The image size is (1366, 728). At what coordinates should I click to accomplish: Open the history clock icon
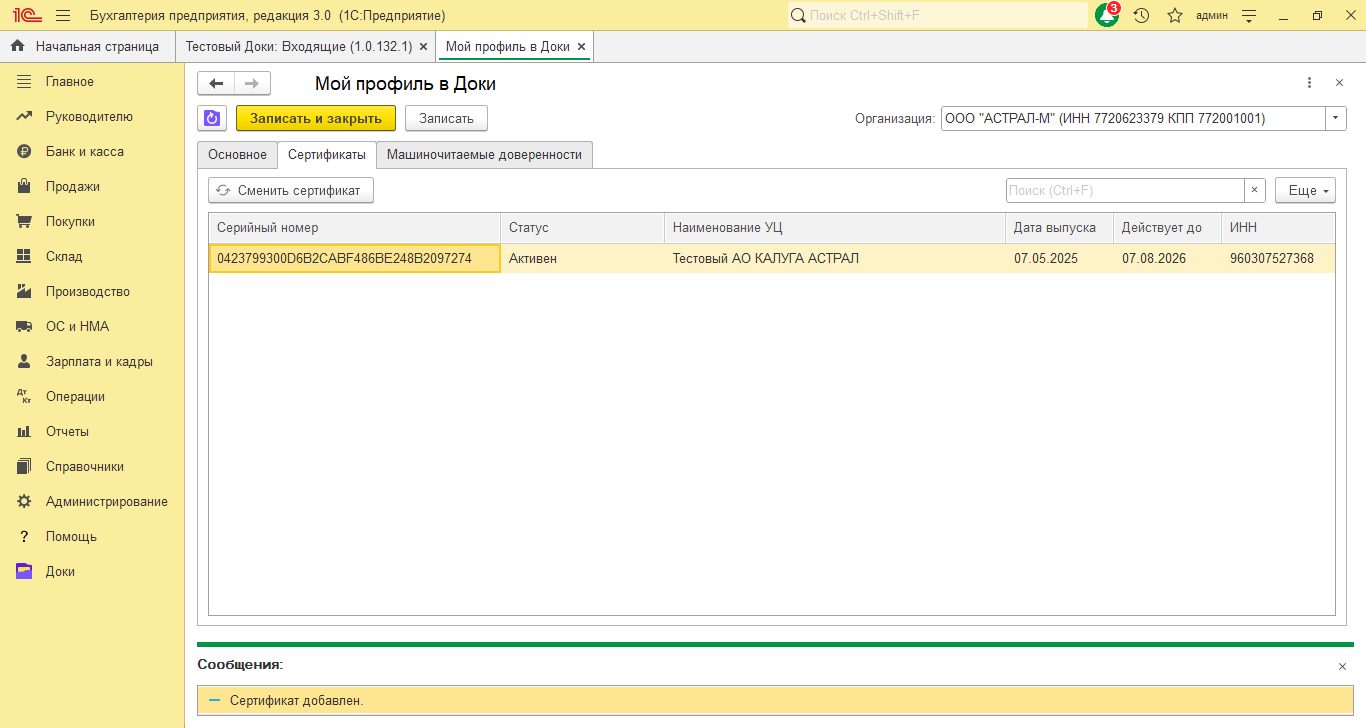pos(1141,16)
